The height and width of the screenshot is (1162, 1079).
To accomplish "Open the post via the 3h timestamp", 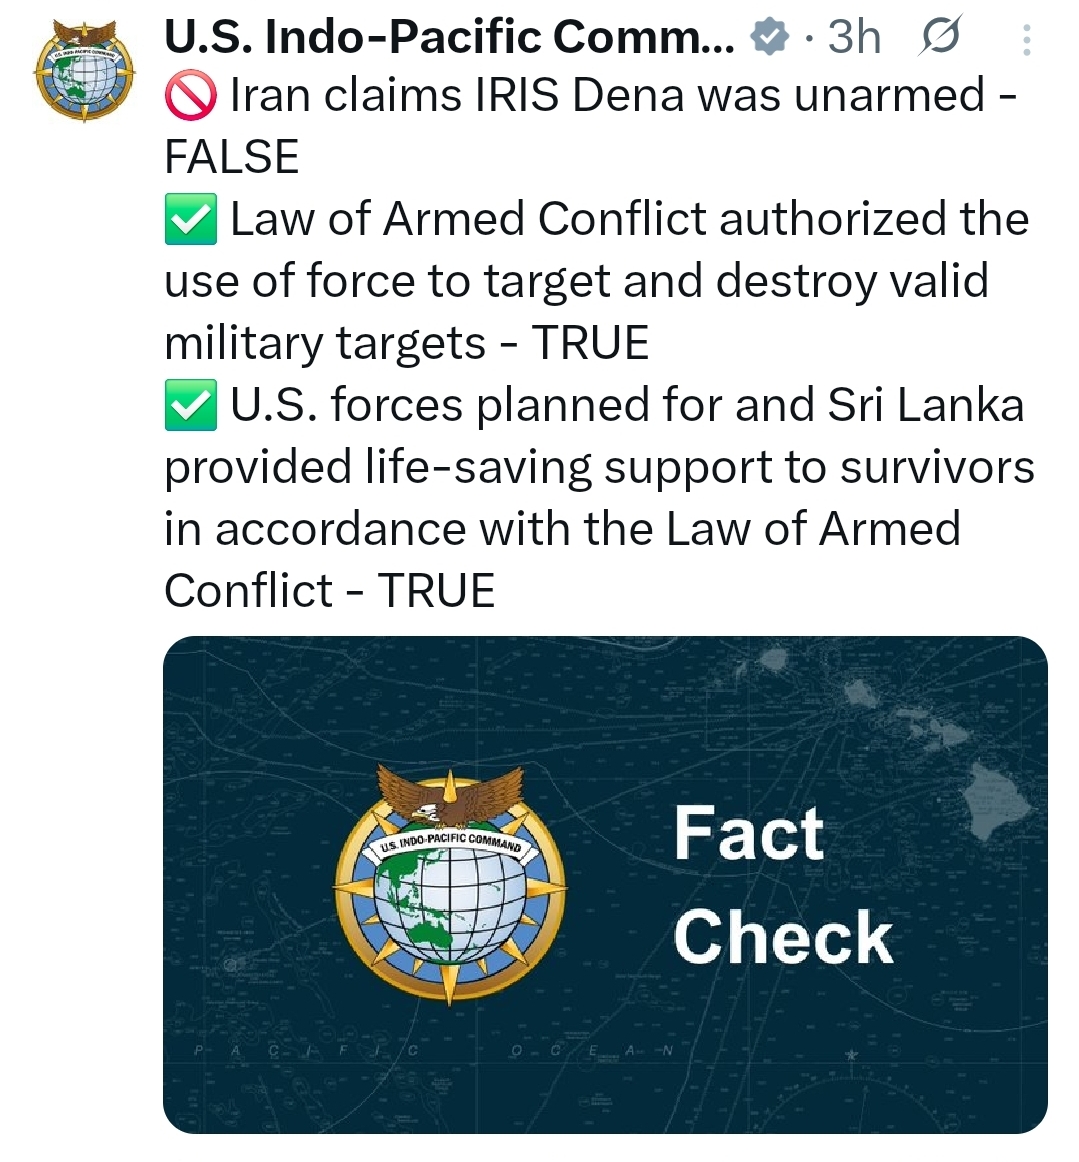I will (x=854, y=38).
